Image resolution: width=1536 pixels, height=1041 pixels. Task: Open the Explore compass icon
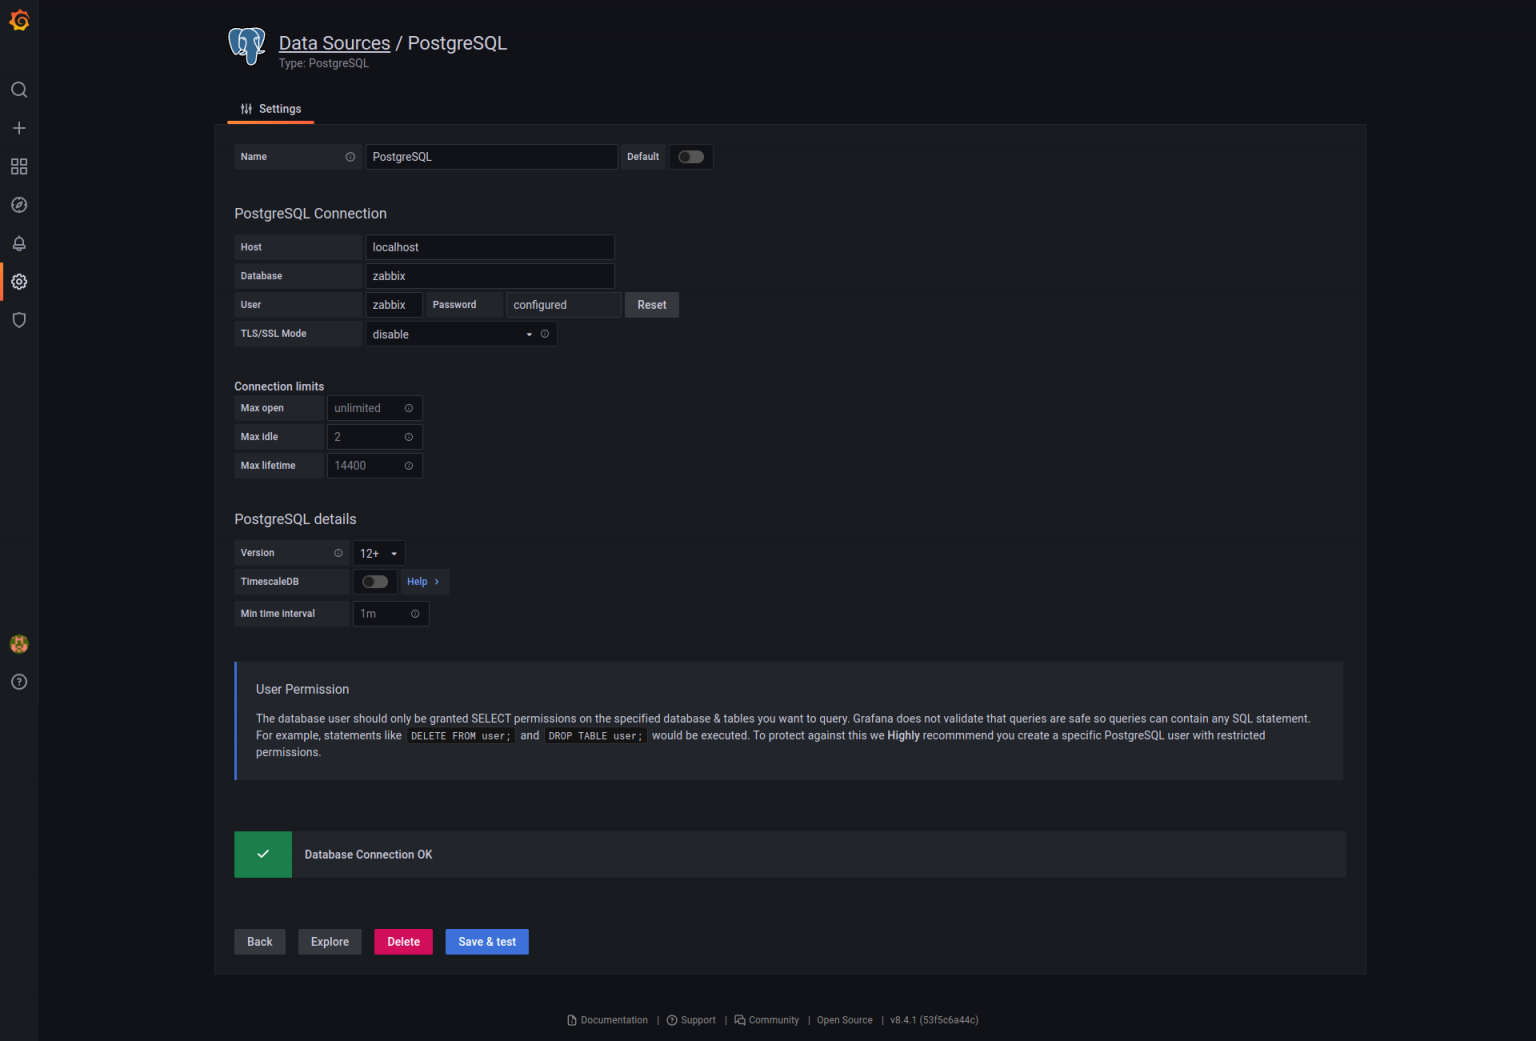click(x=19, y=205)
